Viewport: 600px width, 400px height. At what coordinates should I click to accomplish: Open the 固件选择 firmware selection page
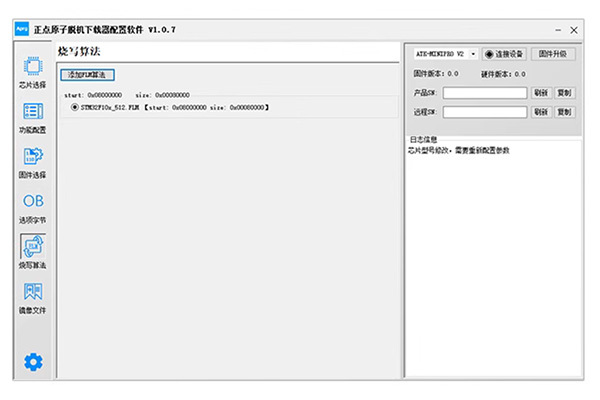(33, 163)
